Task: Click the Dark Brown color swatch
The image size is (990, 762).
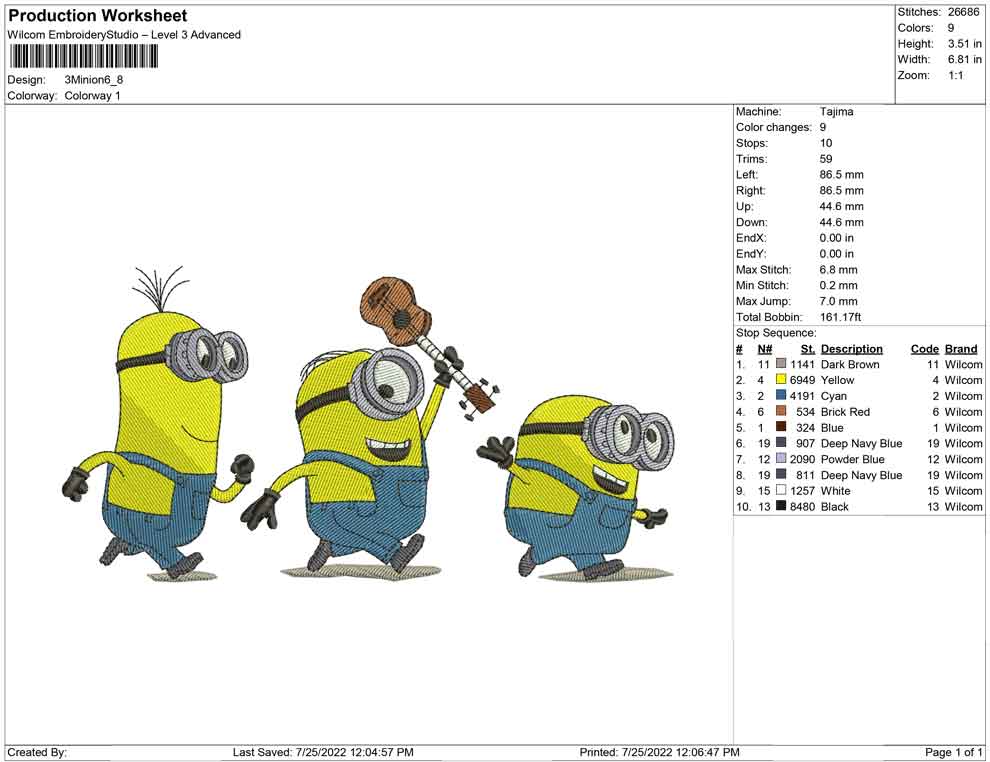Action: click(781, 364)
